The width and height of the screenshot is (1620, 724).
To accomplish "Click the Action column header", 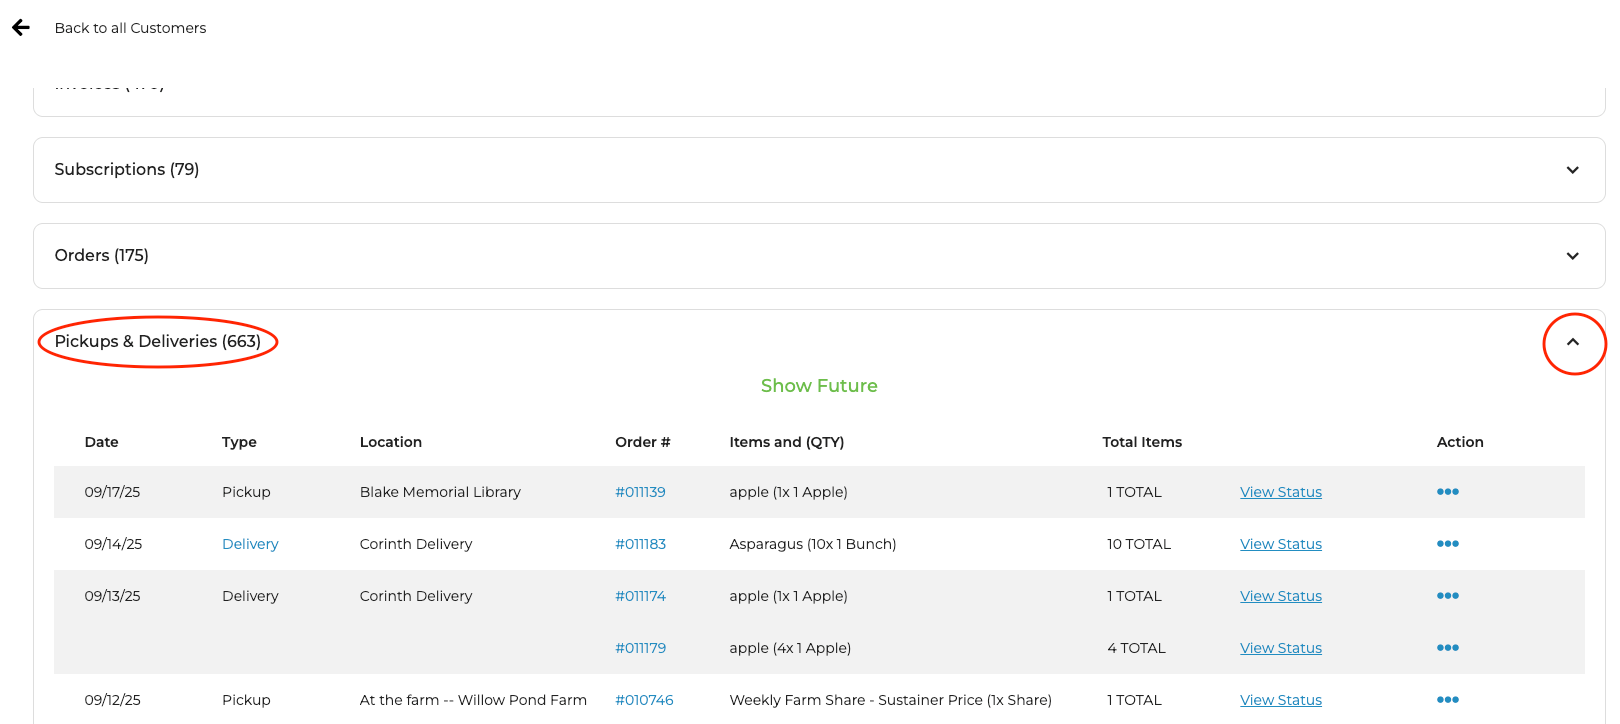I will pyautogui.click(x=1460, y=442).
